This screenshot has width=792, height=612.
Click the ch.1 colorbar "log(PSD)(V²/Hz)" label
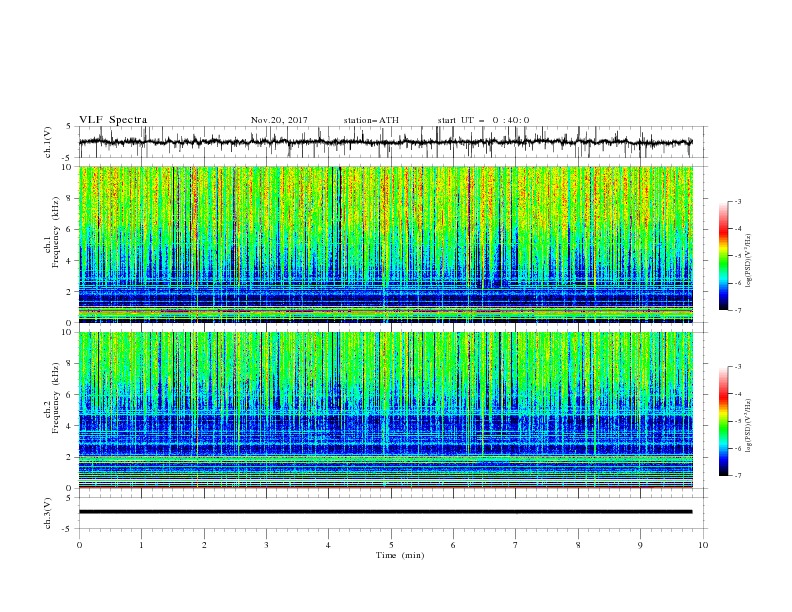click(749, 261)
